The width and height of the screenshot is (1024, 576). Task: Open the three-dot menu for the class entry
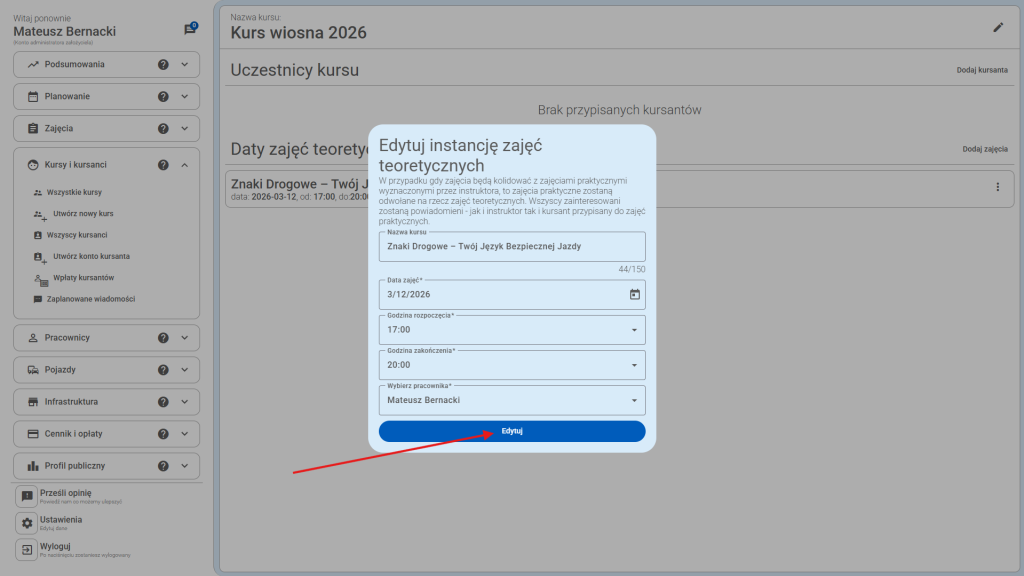pos(997,187)
